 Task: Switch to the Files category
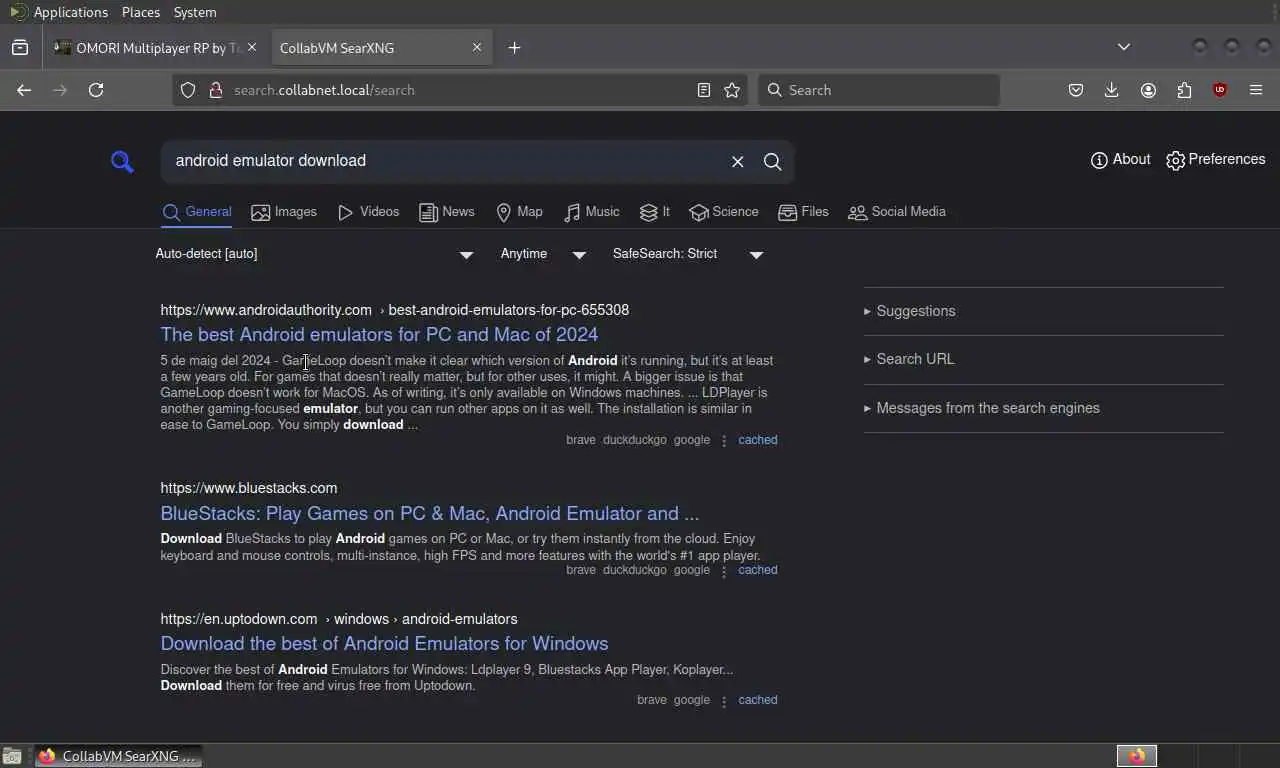point(803,212)
